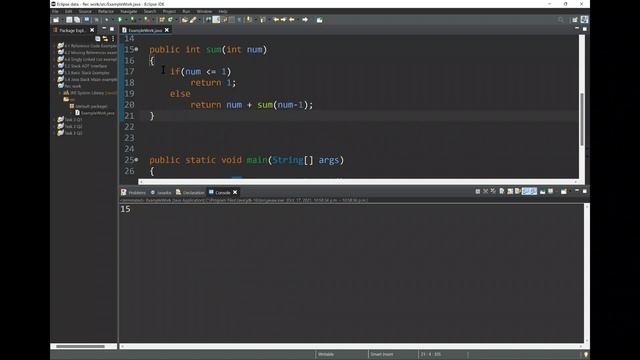This screenshot has width=640, height=360.
Task: Select the src folder in Package Explorer
Action: pos(69,100)
